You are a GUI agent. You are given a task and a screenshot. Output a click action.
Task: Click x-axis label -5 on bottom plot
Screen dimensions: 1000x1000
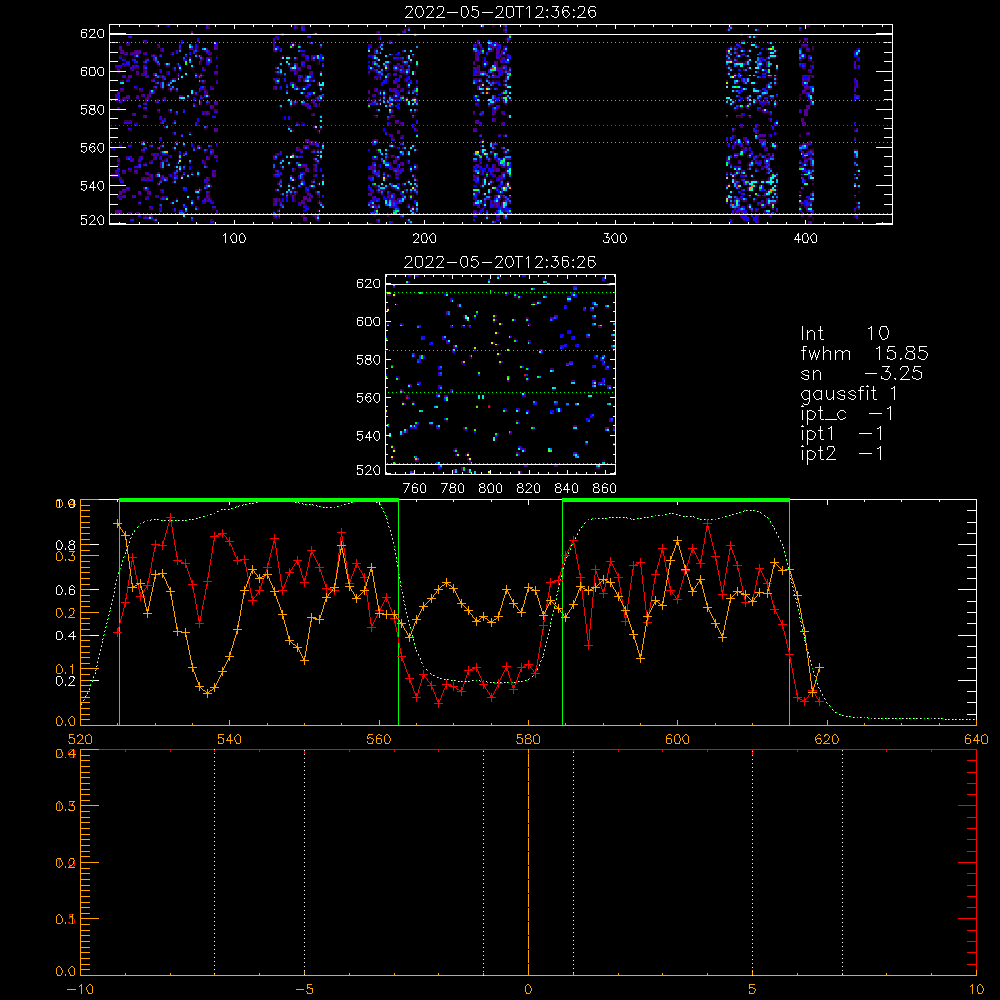tap(304, 989)
